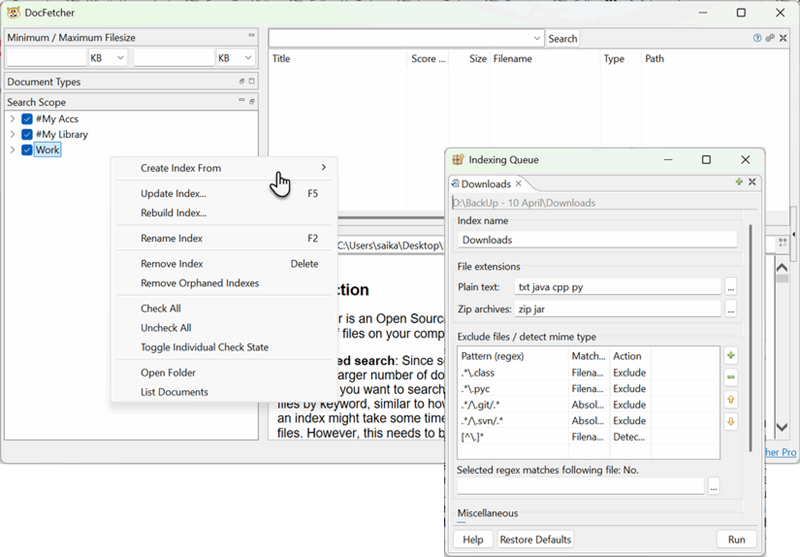Click the DocFetcher dog icon in title bar
800x557 pixels.
pos(13,12)
